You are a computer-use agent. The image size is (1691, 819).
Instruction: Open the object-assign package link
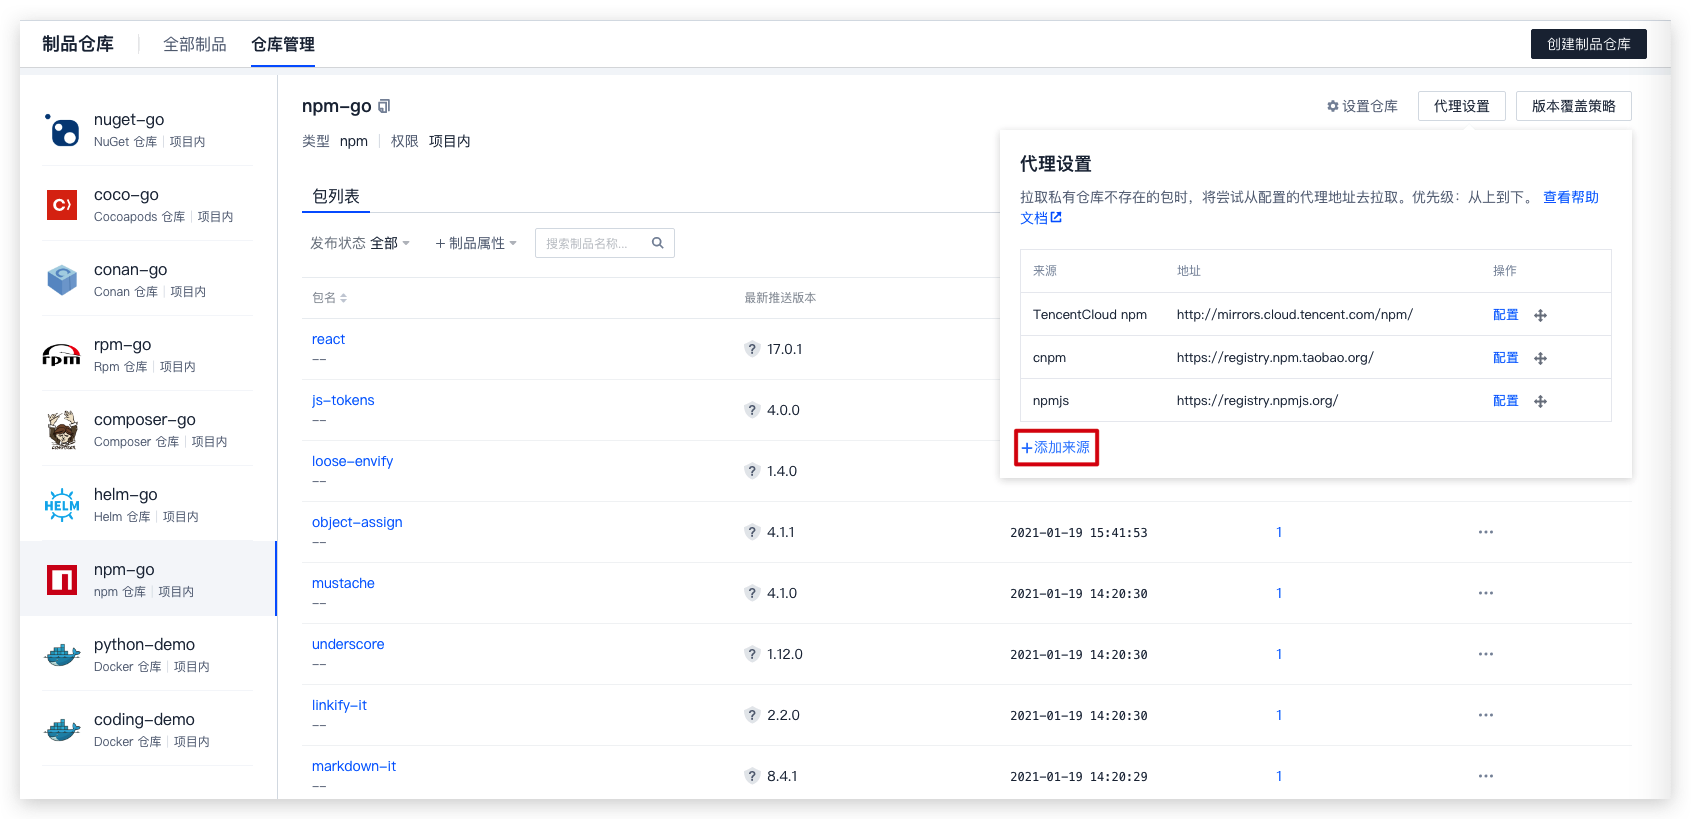click(x=357, y=522)
